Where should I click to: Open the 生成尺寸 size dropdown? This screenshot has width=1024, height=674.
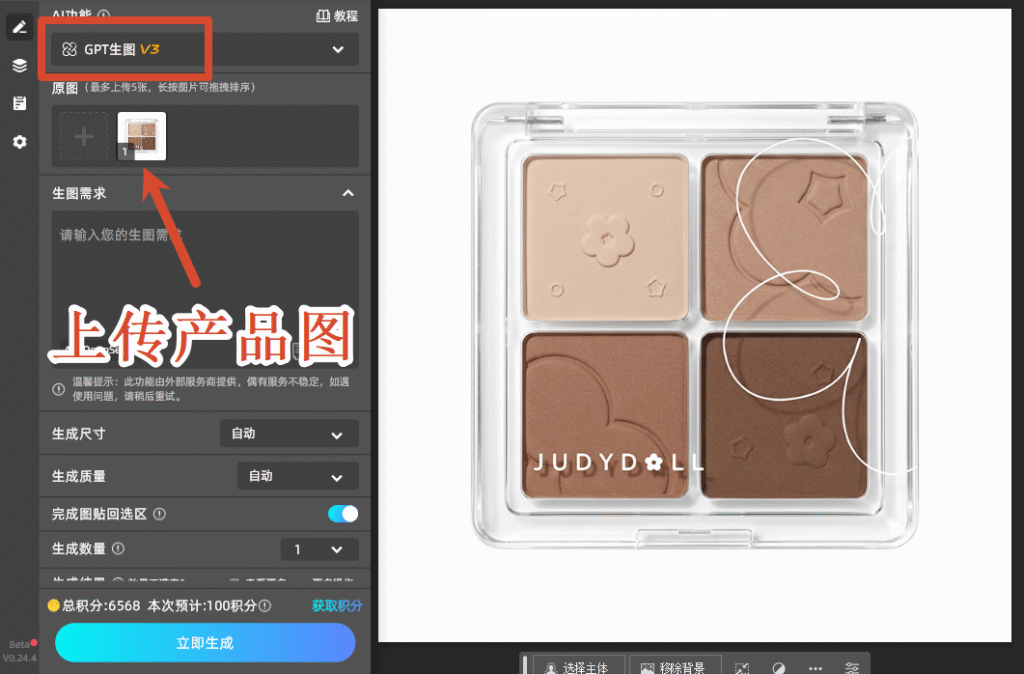tap(289, 434)
